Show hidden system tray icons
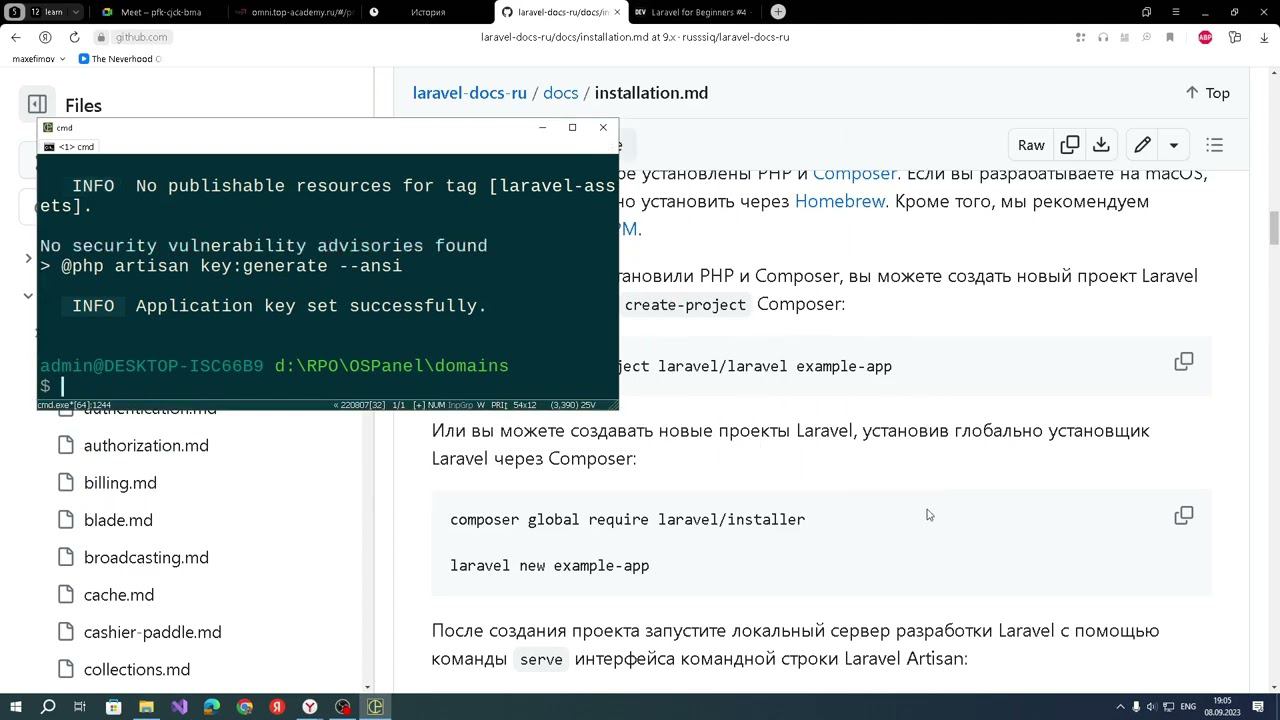 [x=1120, y=707]
